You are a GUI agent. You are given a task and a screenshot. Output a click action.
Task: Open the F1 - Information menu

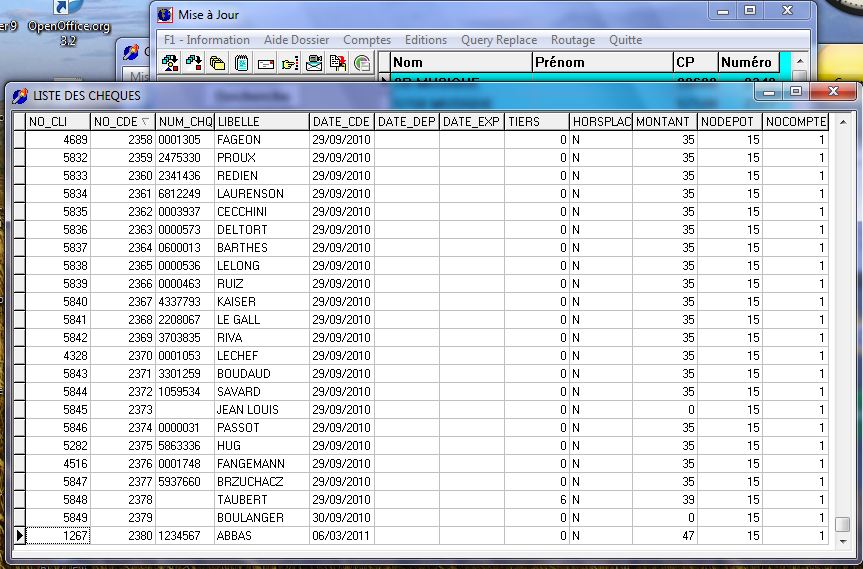tap(207, 40)
